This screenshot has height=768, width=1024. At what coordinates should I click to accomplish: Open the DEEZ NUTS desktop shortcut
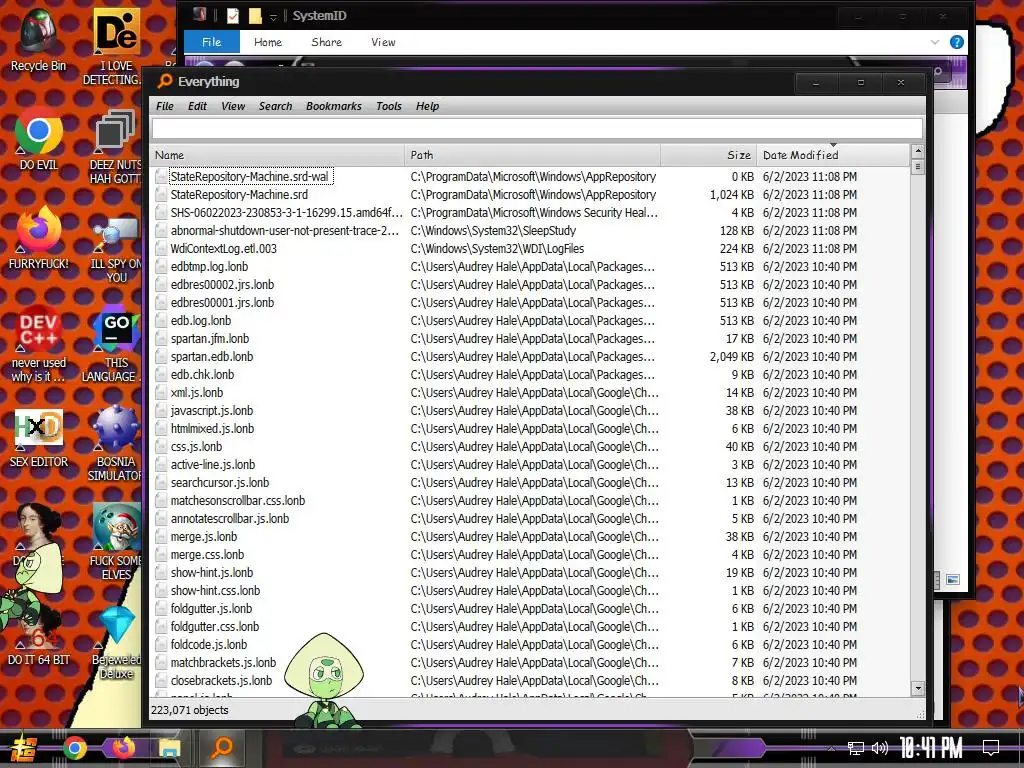click(115, 146)
